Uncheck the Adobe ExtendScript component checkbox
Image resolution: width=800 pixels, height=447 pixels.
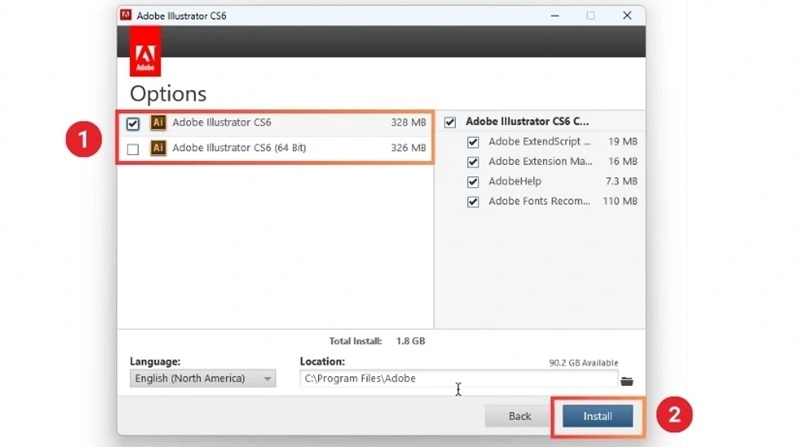[x=473, y=142]
